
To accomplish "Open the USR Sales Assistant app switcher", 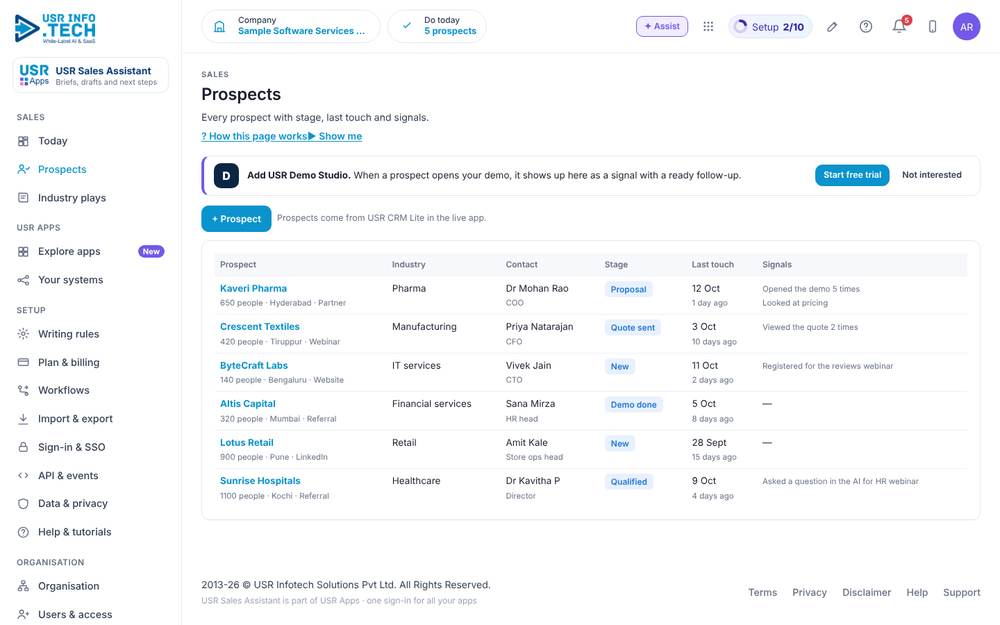I will click(x=91, y=75).
